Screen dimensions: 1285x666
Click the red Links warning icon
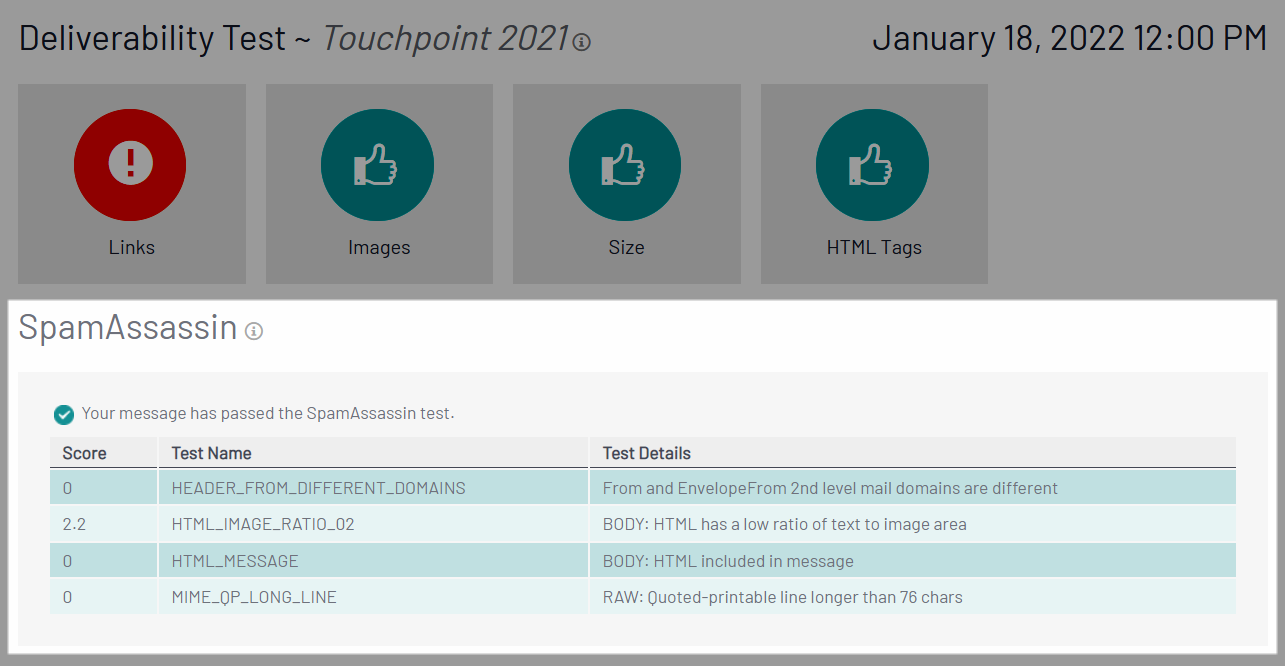131,164
